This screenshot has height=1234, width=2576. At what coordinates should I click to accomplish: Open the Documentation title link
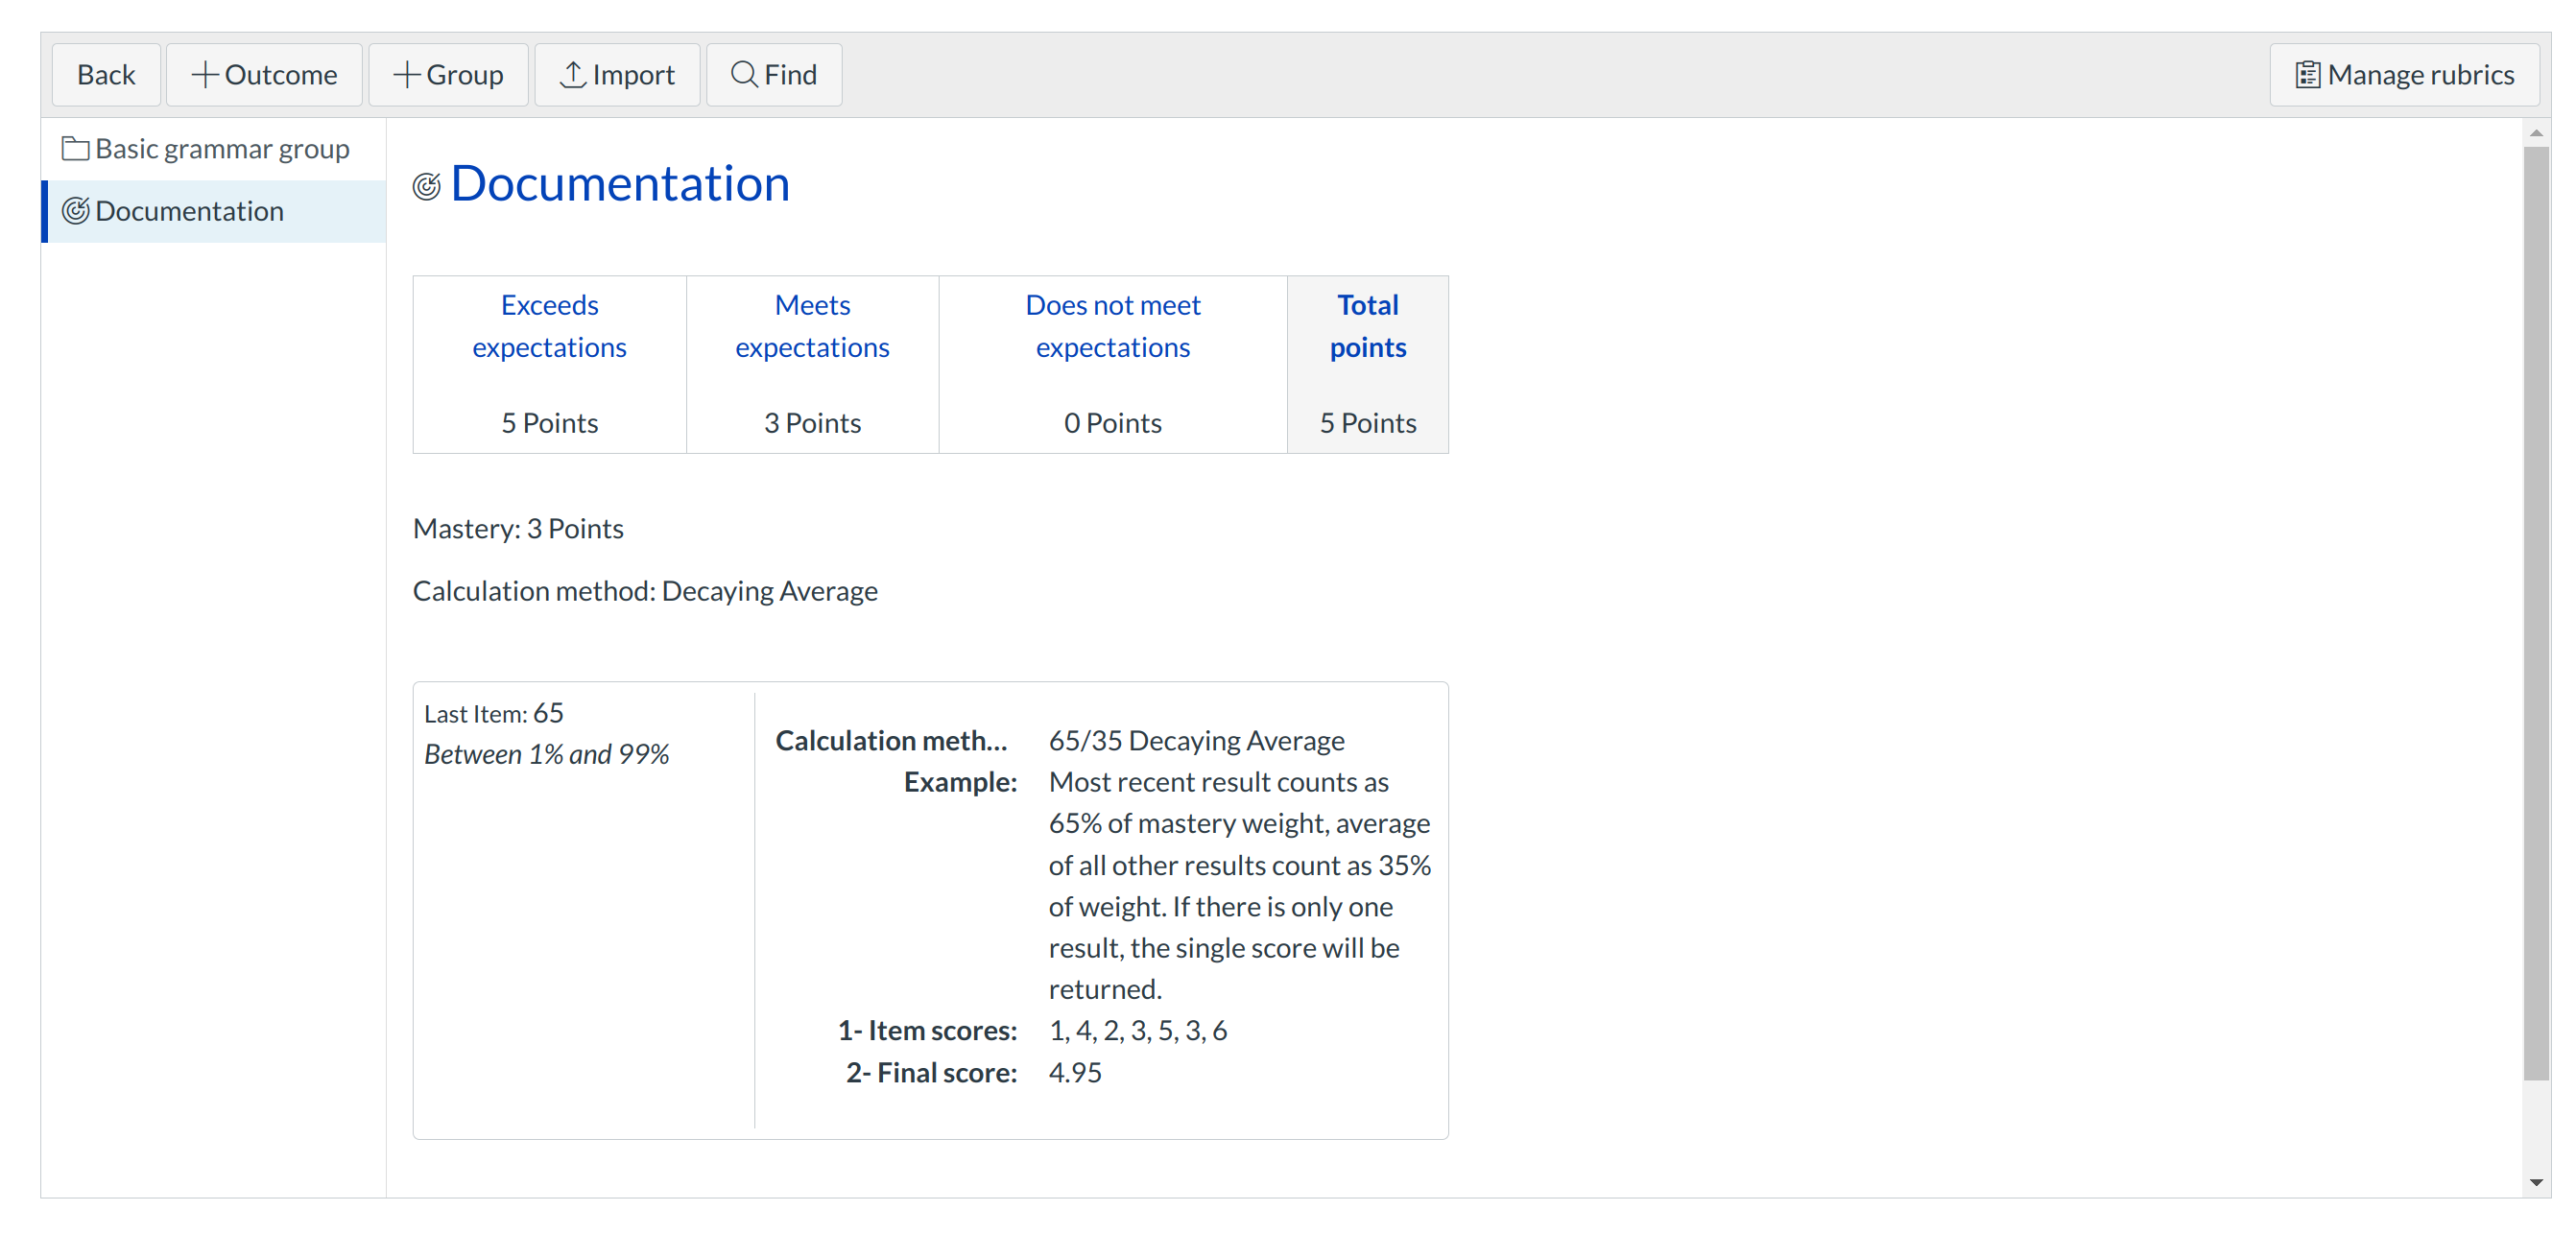pos(620,184)
